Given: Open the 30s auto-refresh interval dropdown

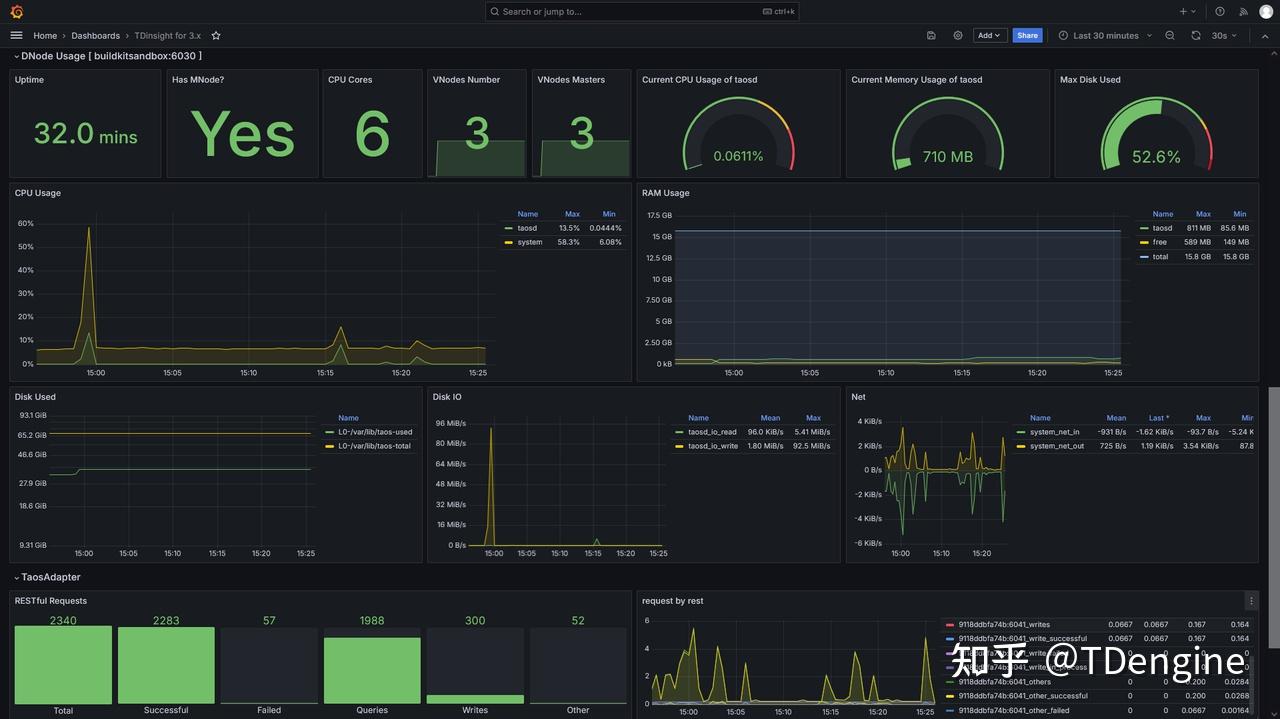Looking at the screenshot, I should [1221, 35].
